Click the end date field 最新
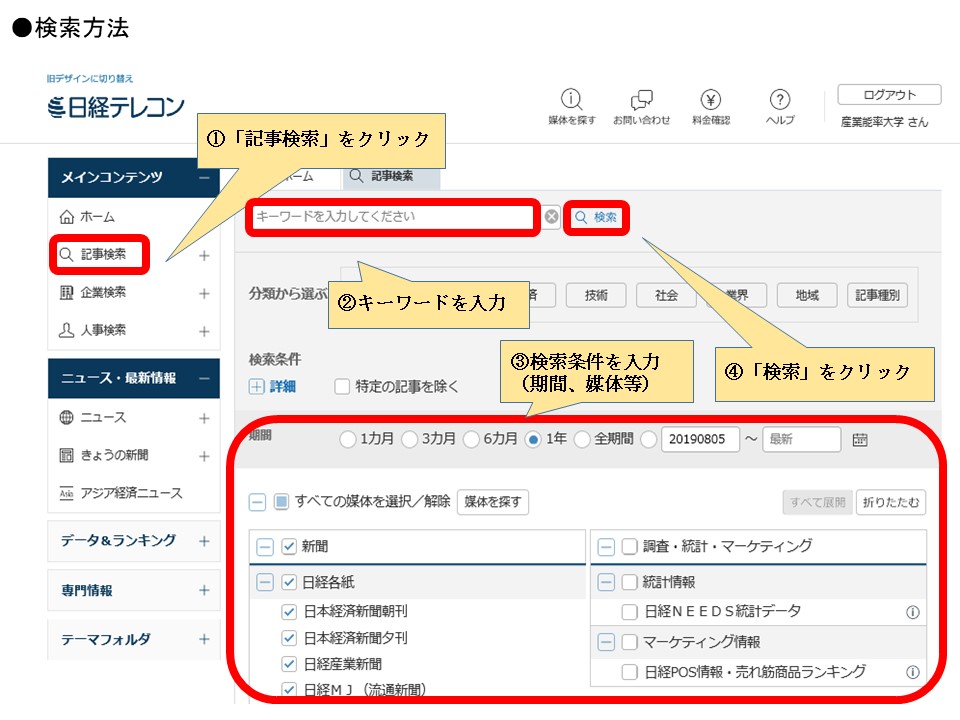The width and height of the screenshot is (960, 720). 801,439
